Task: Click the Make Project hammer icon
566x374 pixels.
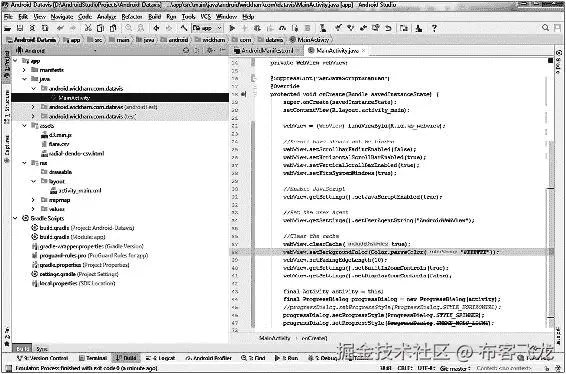Action: (184, 28)
